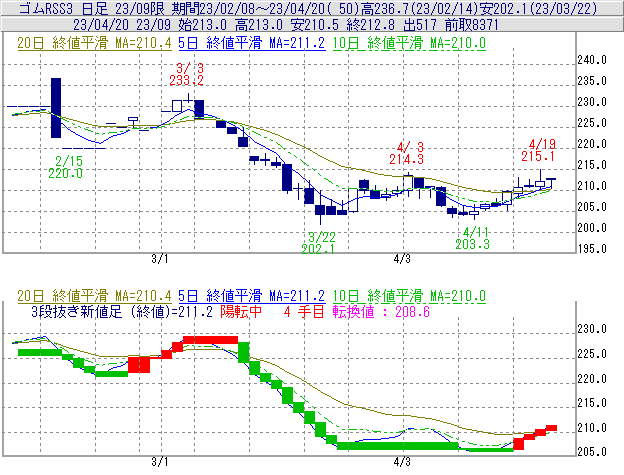Click the 3段抜き新値足 (終値)=211.2 label
Screen dimensions: 624x475
pyautogui.click(x=122, y=311)
